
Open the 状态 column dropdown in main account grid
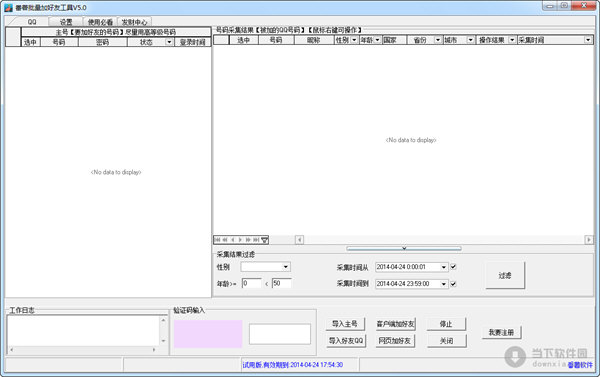click(169, 42)
